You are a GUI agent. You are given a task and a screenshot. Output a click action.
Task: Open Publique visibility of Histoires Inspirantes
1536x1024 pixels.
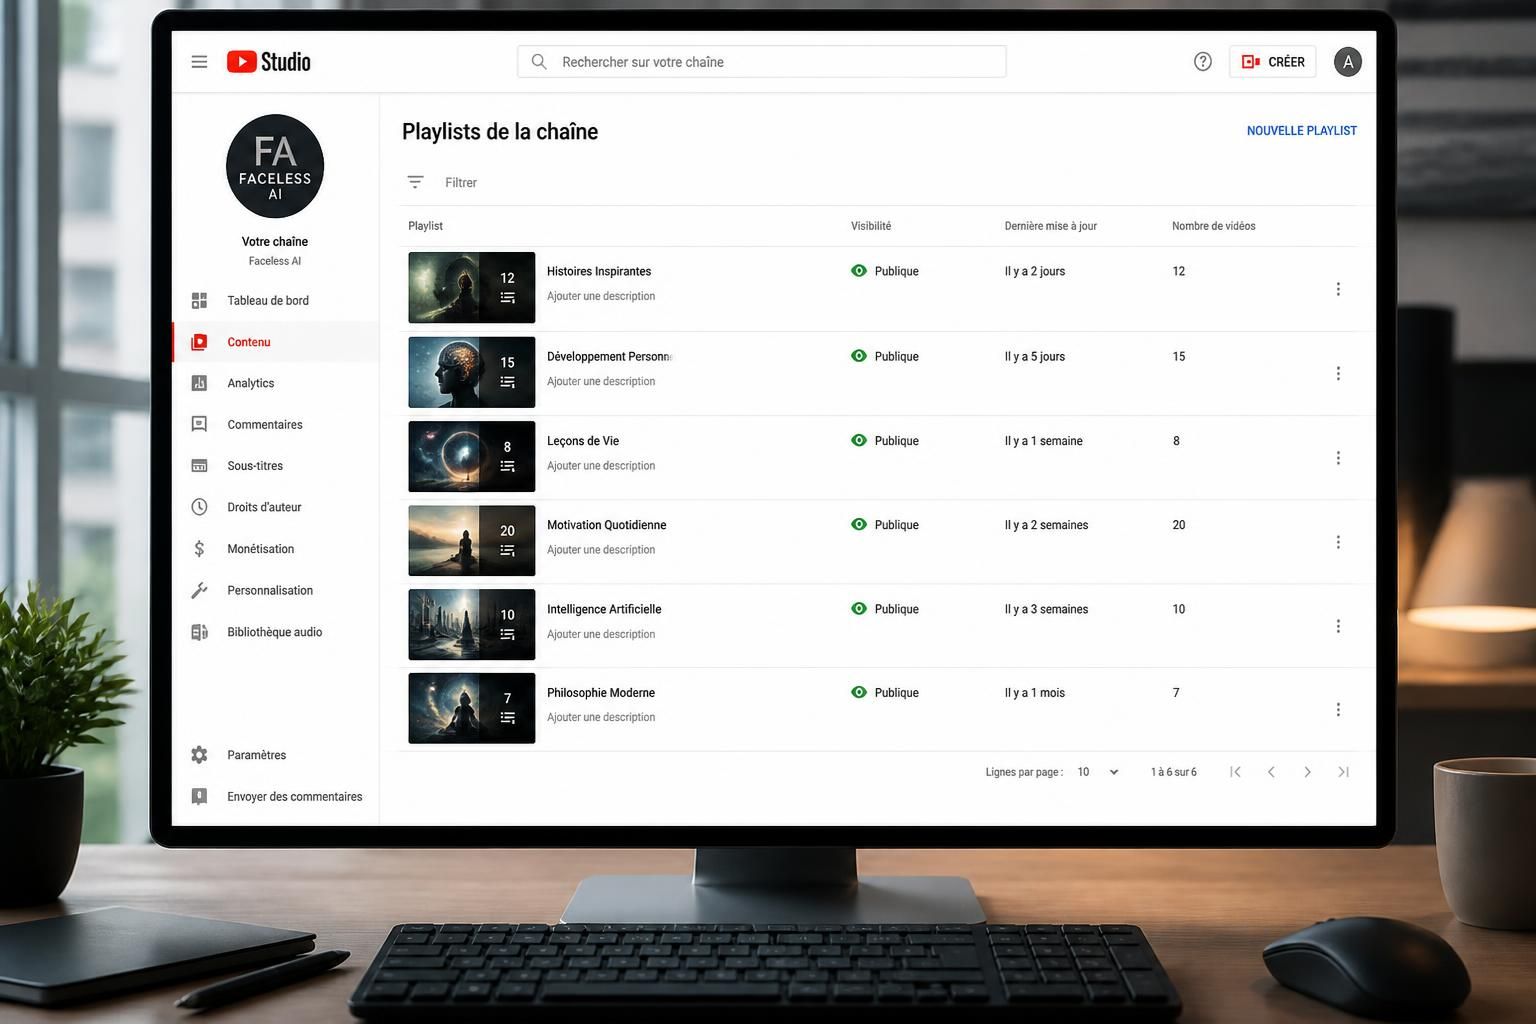coord(896,271)
